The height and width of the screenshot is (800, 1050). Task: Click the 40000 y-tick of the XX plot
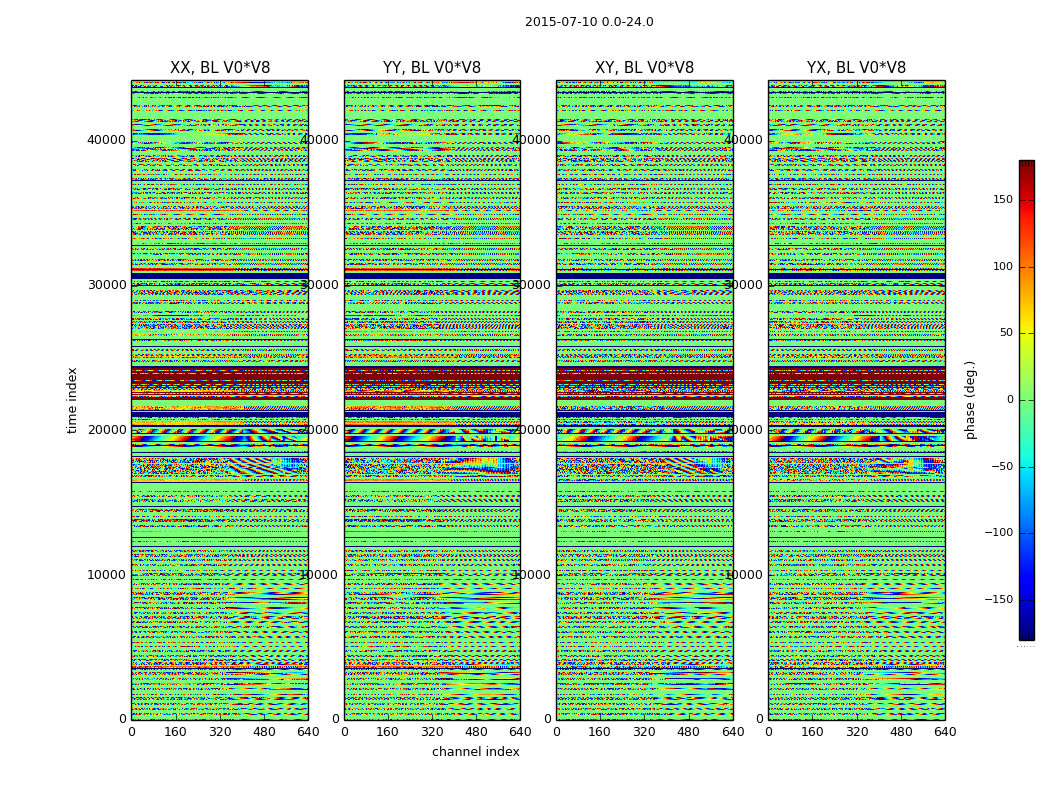click(106, 140)
